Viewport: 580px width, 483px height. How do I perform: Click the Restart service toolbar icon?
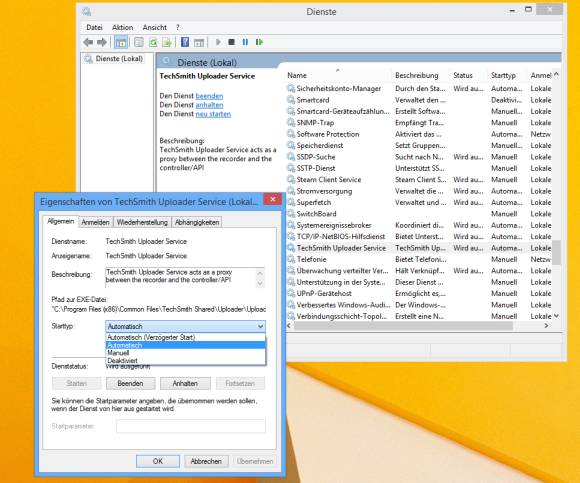pos(259,42)
